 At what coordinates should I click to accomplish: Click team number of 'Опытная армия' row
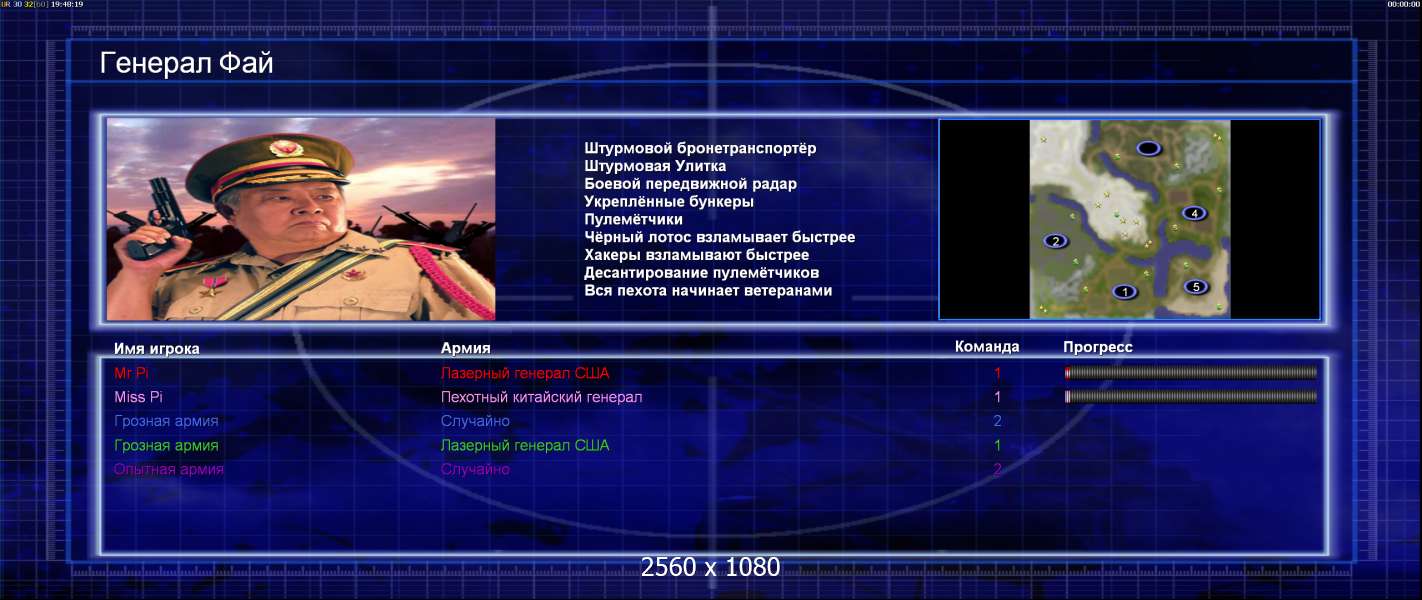click(x=997, y=469)
